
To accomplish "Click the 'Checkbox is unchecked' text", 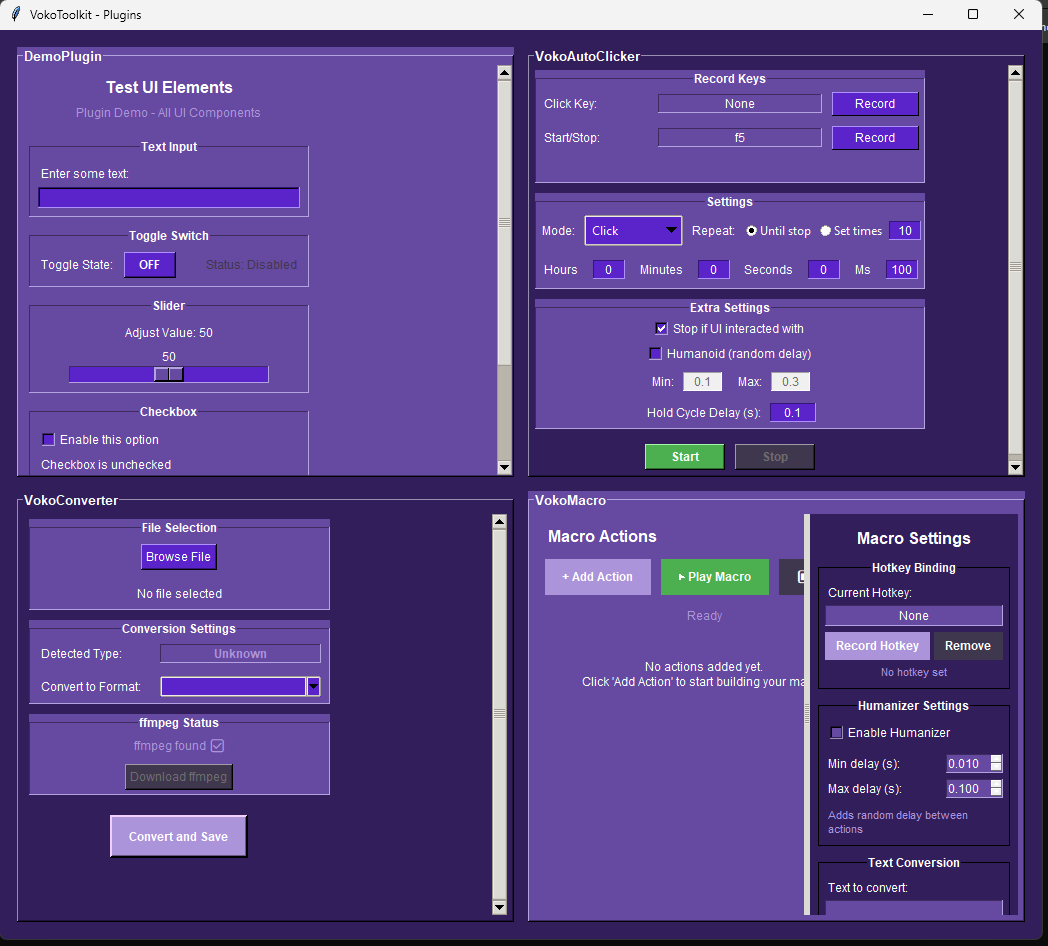I will 106,465.
